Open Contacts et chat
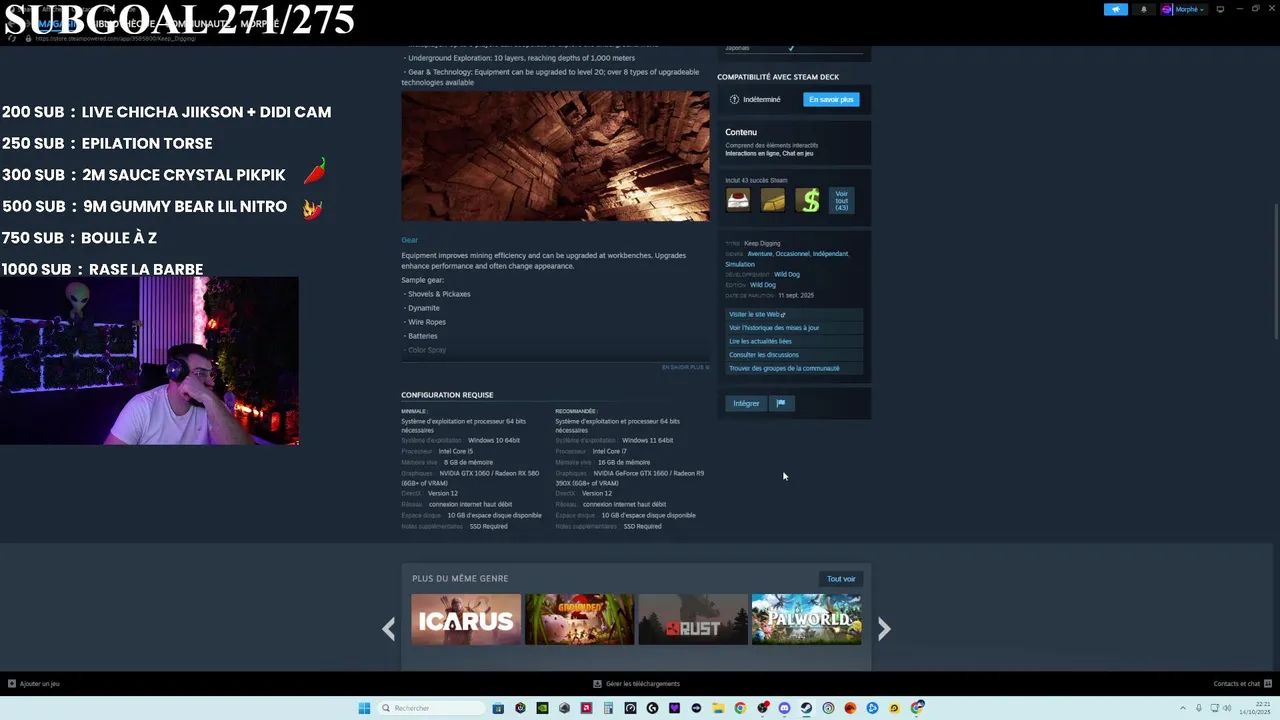Screen dimensions: 1280x720 click(x=1241, y=684)
